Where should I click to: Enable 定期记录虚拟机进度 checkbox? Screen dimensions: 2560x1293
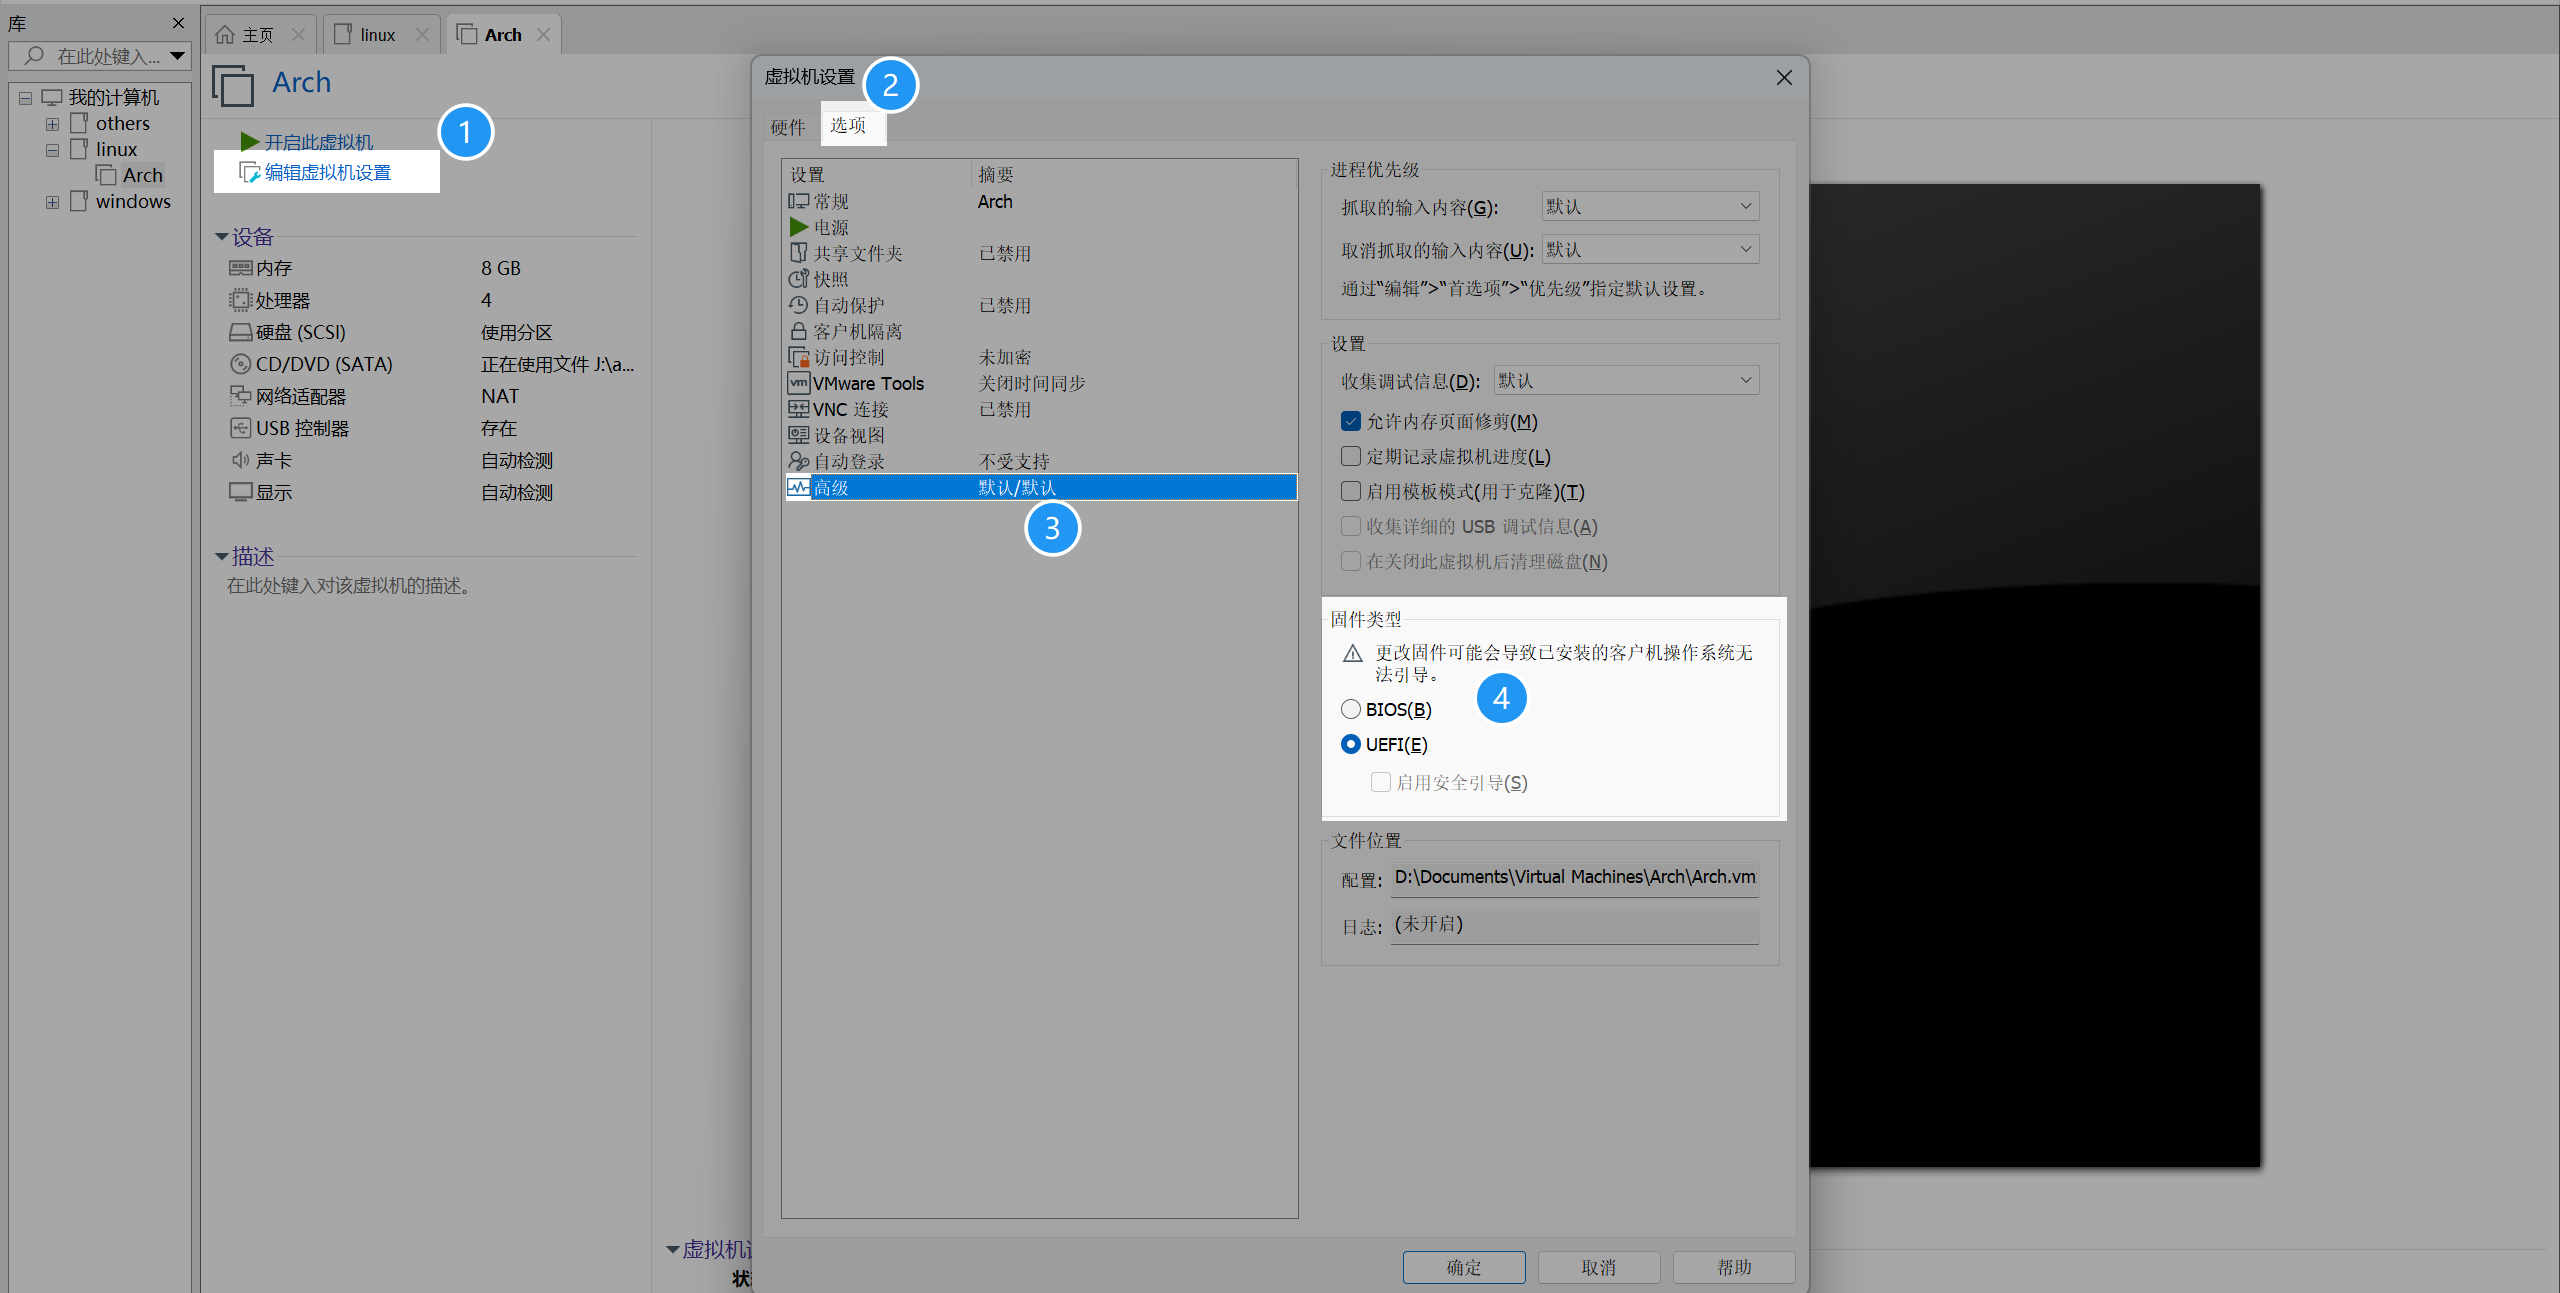(x=1350, y=456)
